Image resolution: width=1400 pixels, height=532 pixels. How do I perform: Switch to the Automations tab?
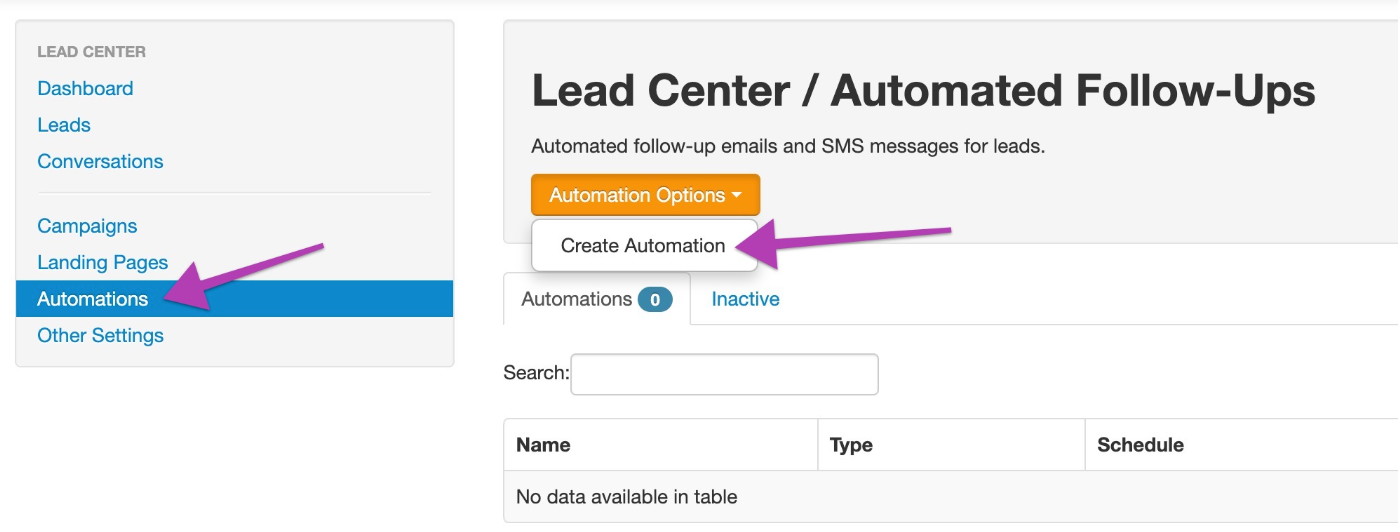click(596, 299)
